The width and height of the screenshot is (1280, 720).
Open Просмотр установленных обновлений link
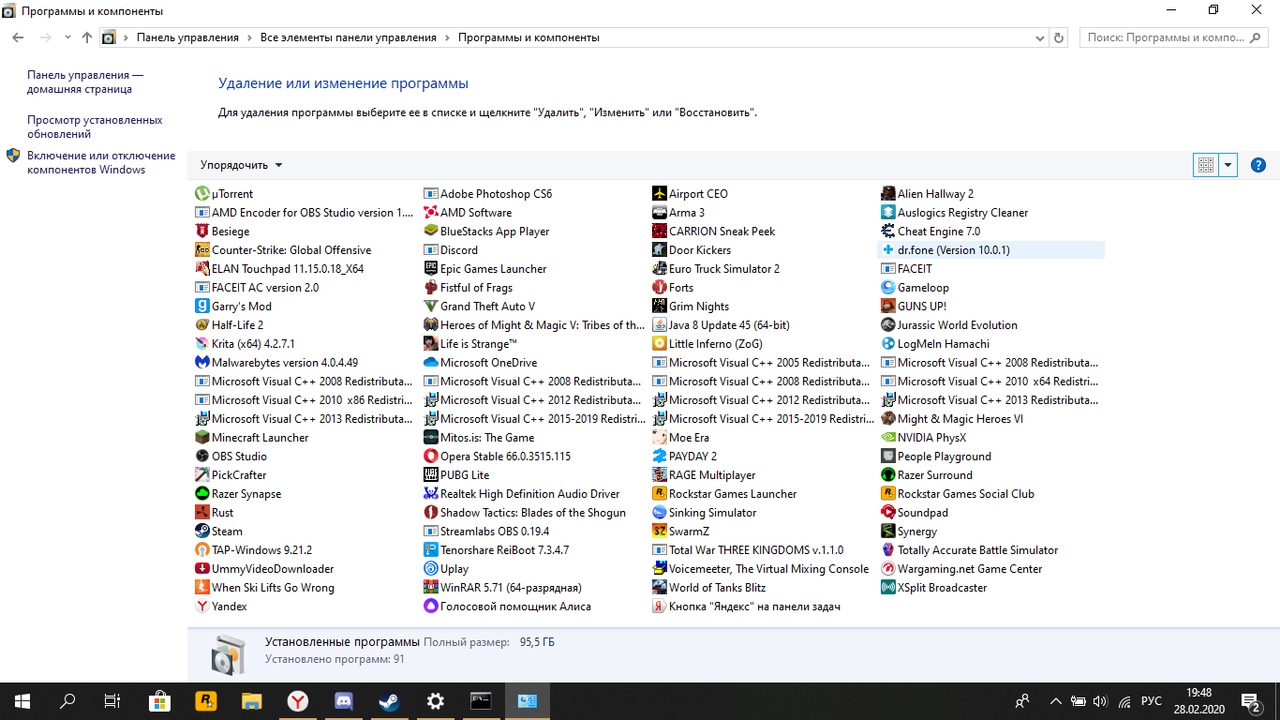[x=94, y=127]
